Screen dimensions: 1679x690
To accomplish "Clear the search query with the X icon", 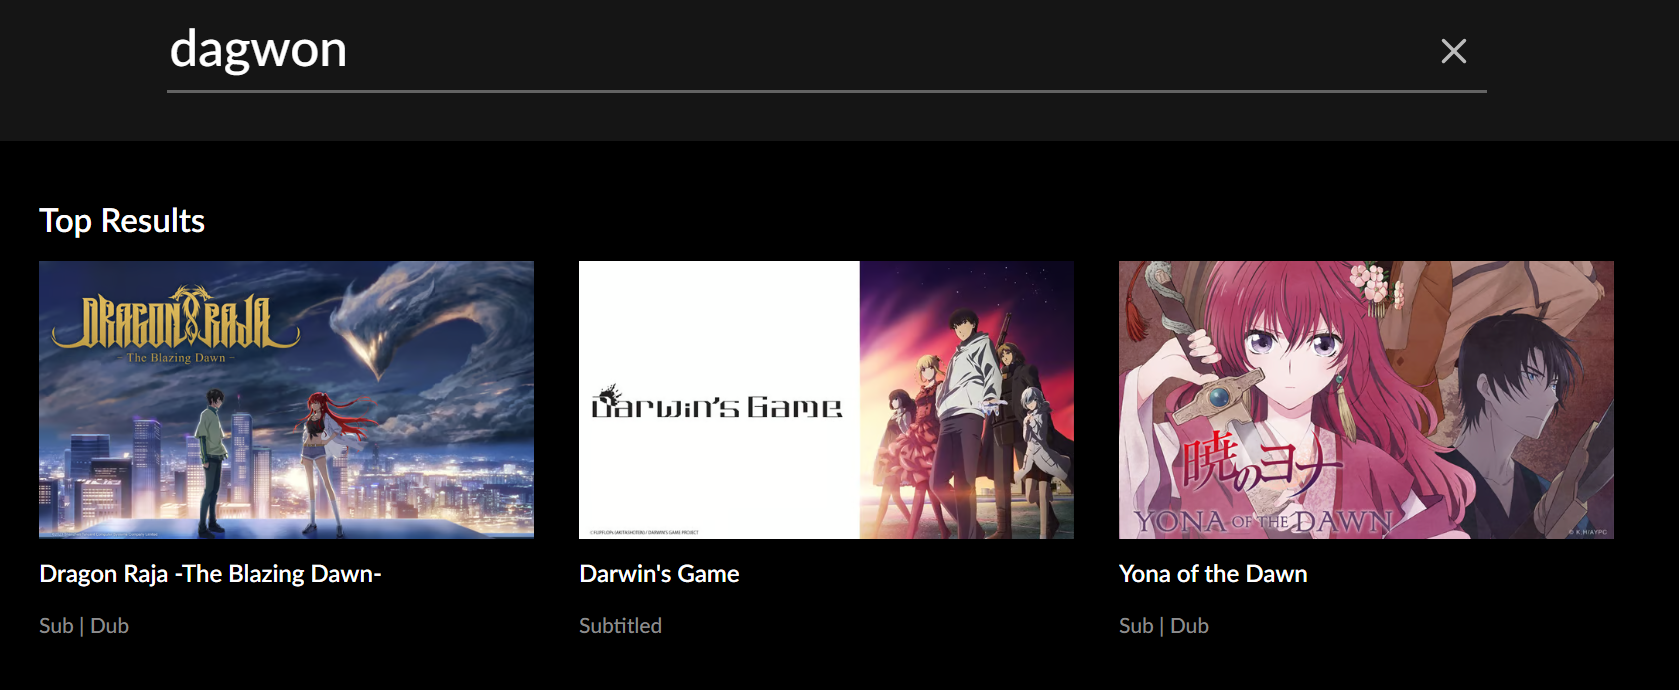I will pos(1453,51).
